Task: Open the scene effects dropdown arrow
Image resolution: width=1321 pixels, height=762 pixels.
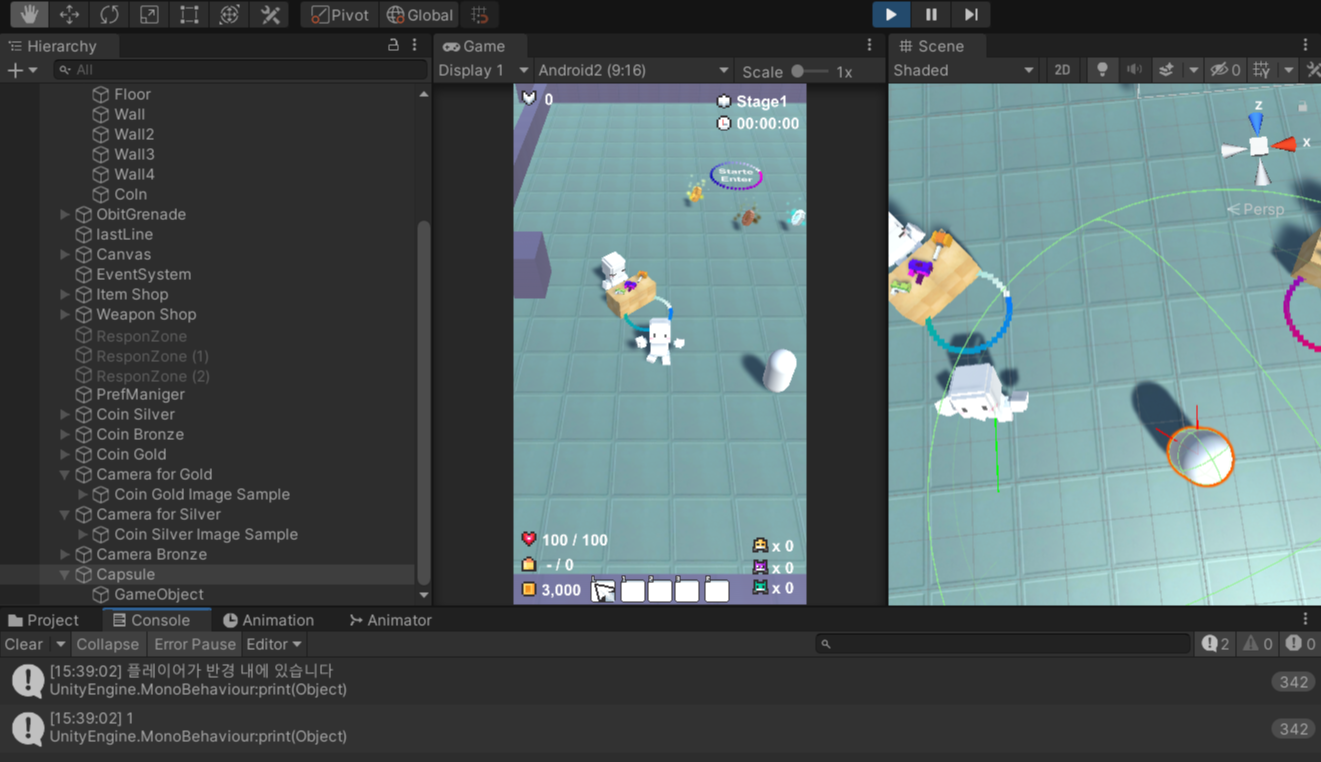Action: pos(1192,71)
